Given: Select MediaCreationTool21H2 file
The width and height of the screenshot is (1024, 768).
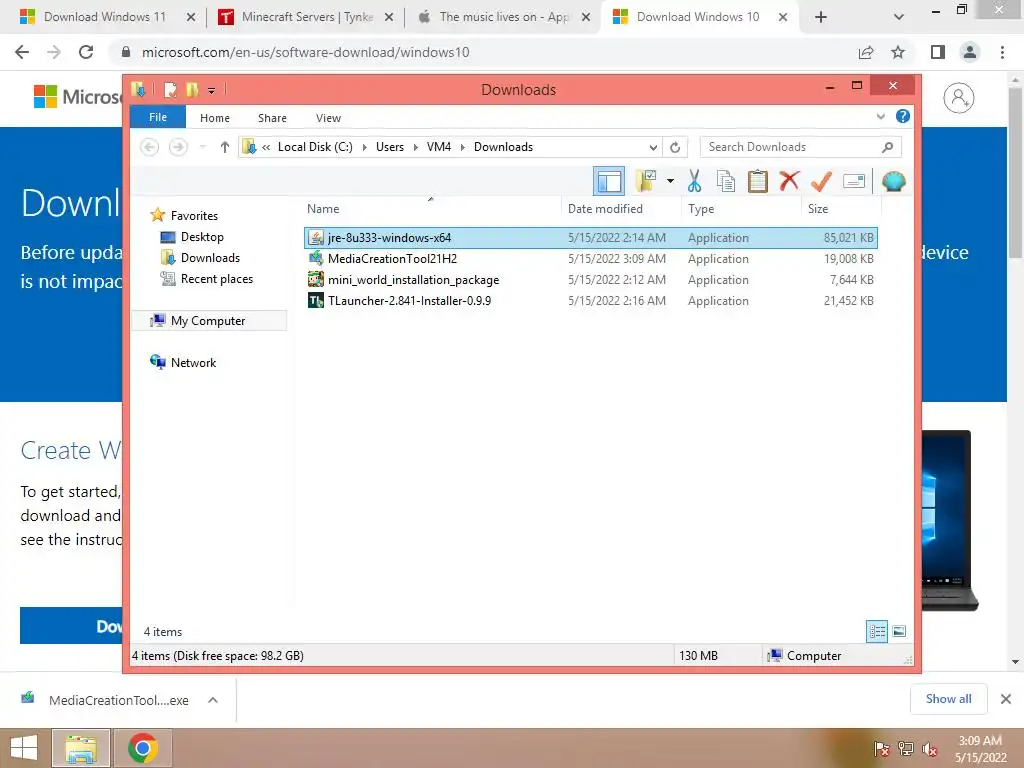Looking at the screenshot, I should tap(590, 259).
